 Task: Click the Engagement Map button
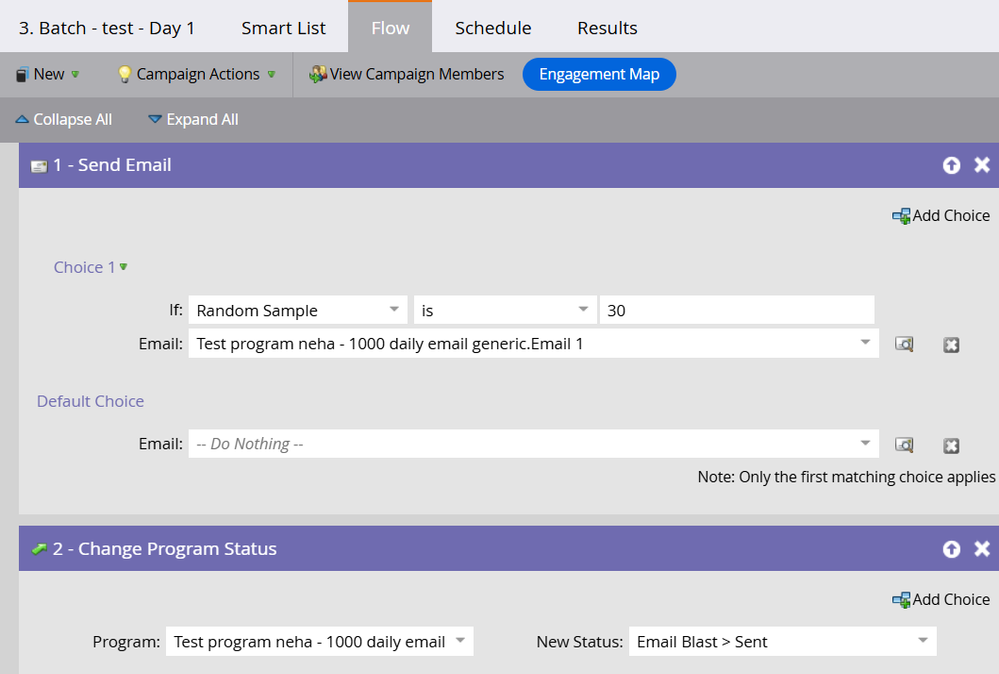599,74
